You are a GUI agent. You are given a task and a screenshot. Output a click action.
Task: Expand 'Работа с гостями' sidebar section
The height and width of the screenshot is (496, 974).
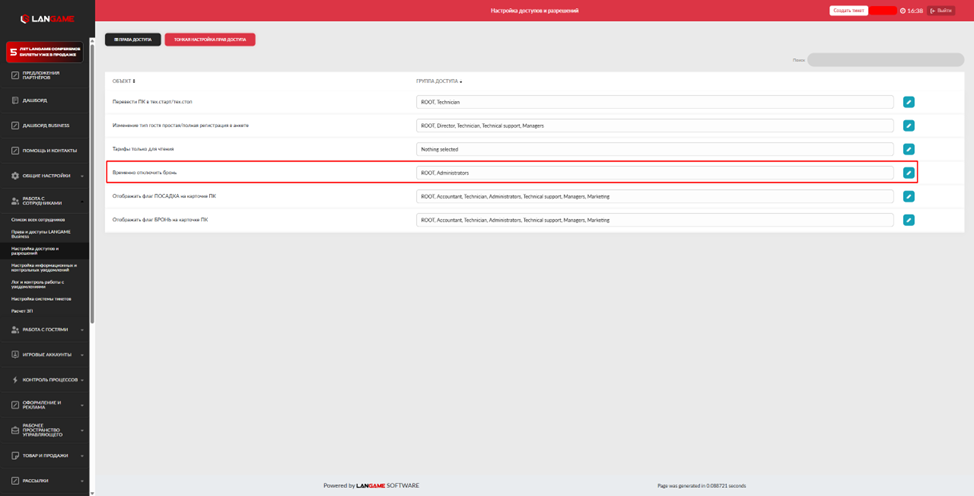(x=46, y=330)
